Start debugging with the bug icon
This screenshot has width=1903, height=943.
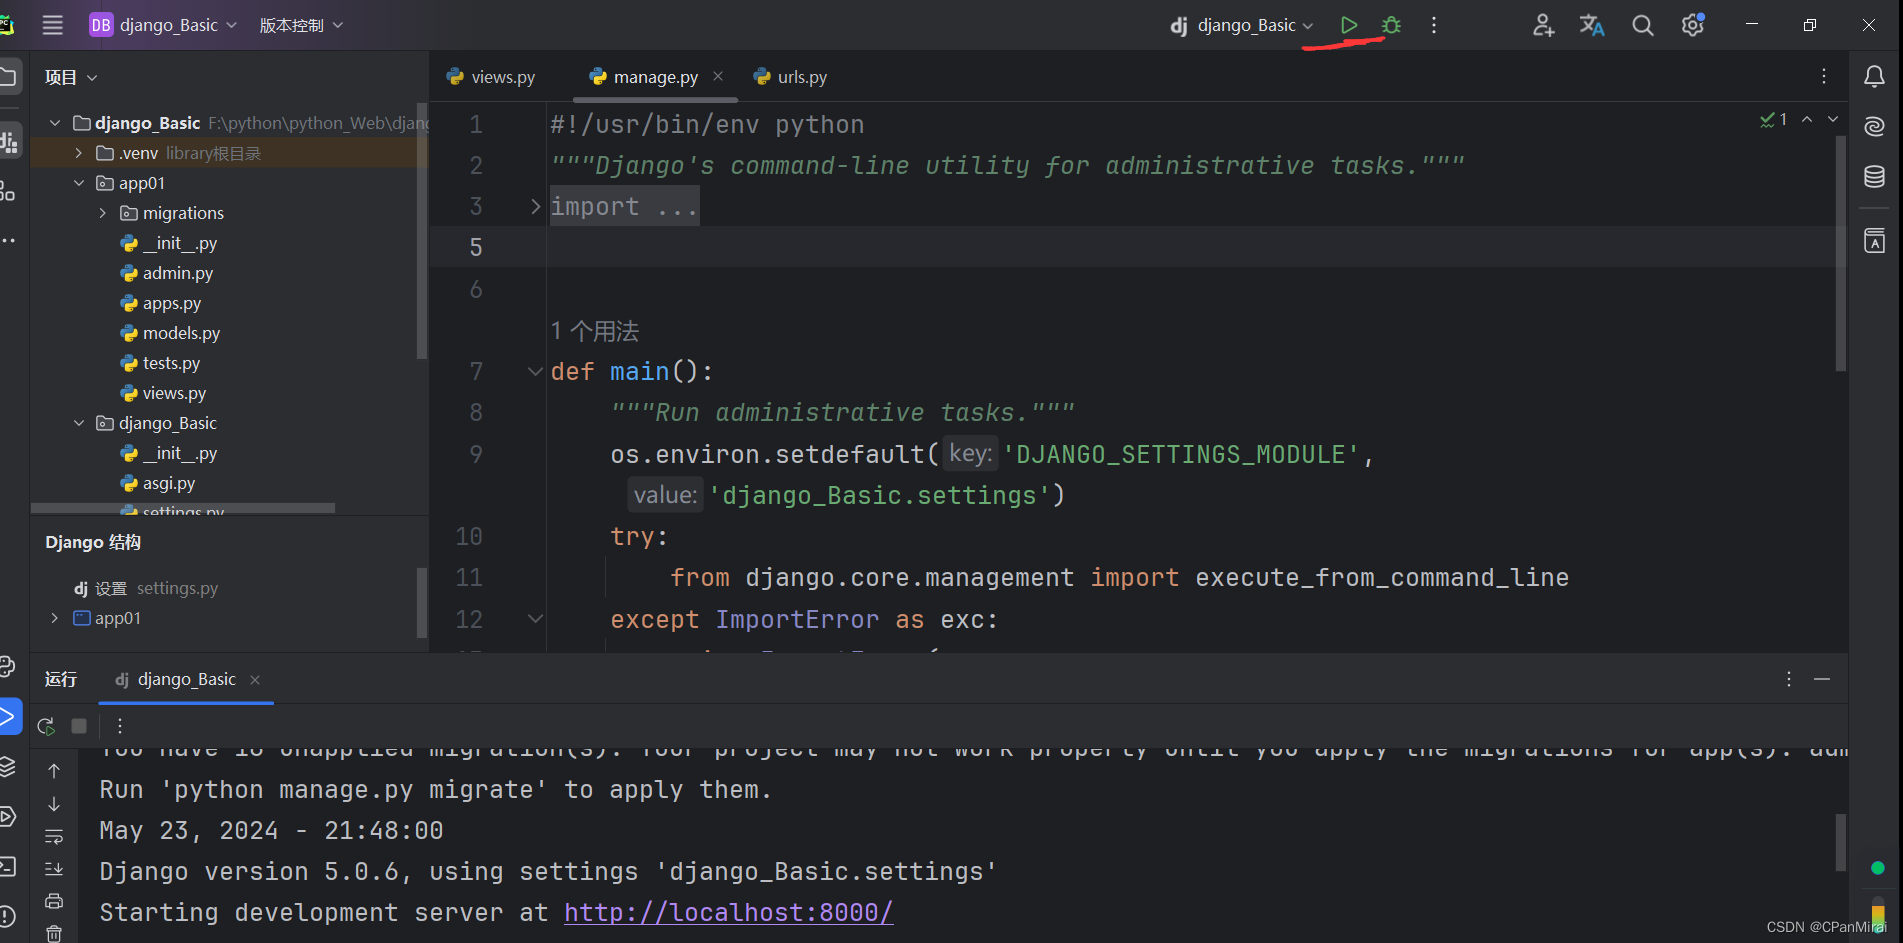tap(1391, 25)
